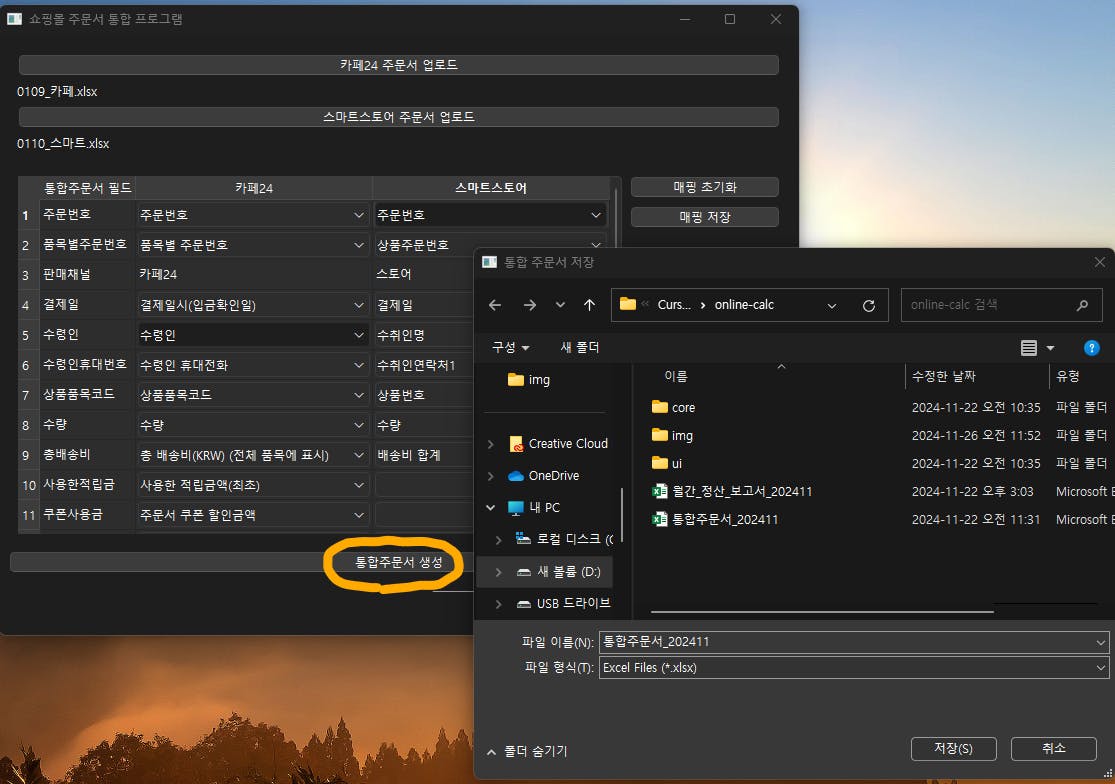Click 저장(S) button
The image size is (1115, 784).
[954, 748]
